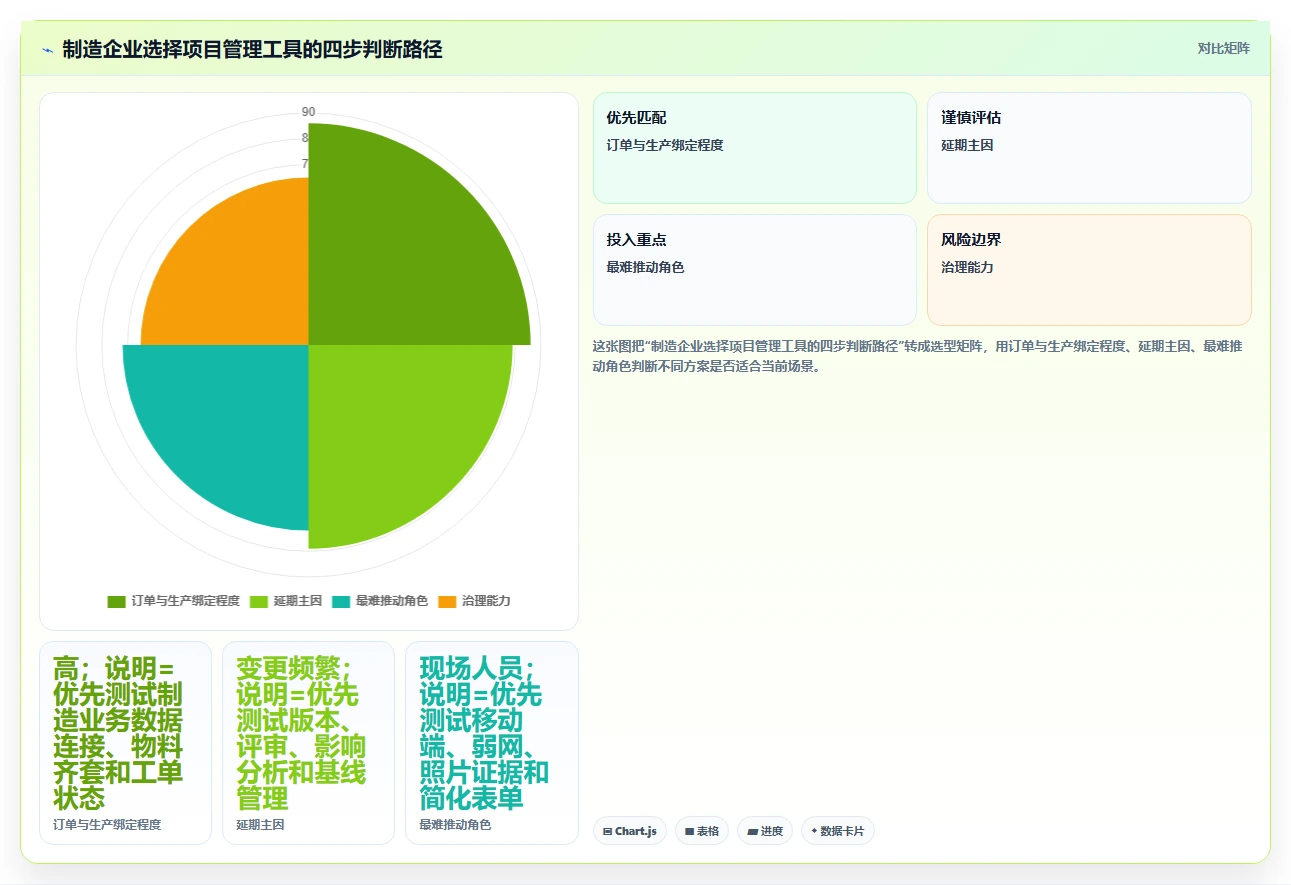1291x885 pixels.
Task: Toggle 治理能力 orange legend color box
Action: (447, 601)
